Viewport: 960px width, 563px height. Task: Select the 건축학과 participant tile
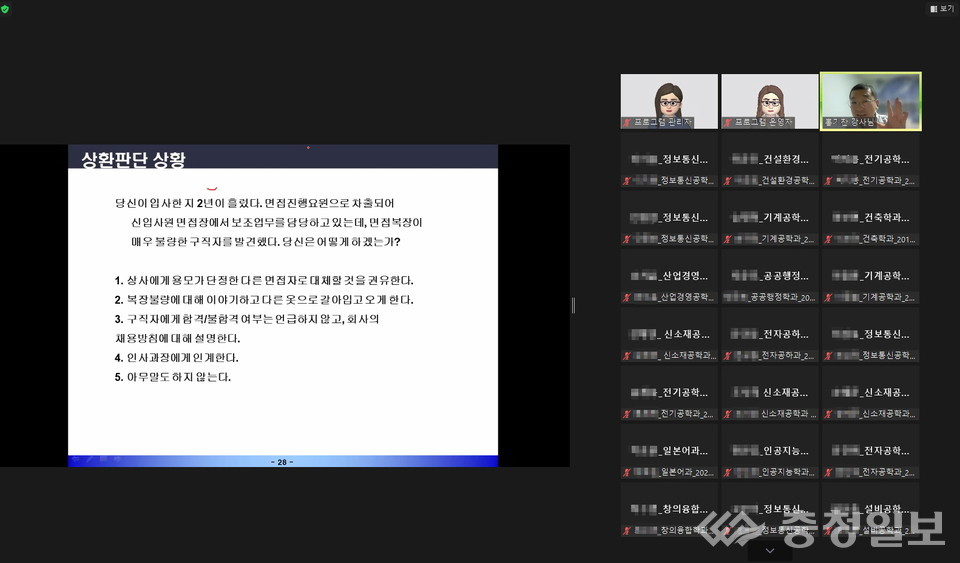point(871,218)
